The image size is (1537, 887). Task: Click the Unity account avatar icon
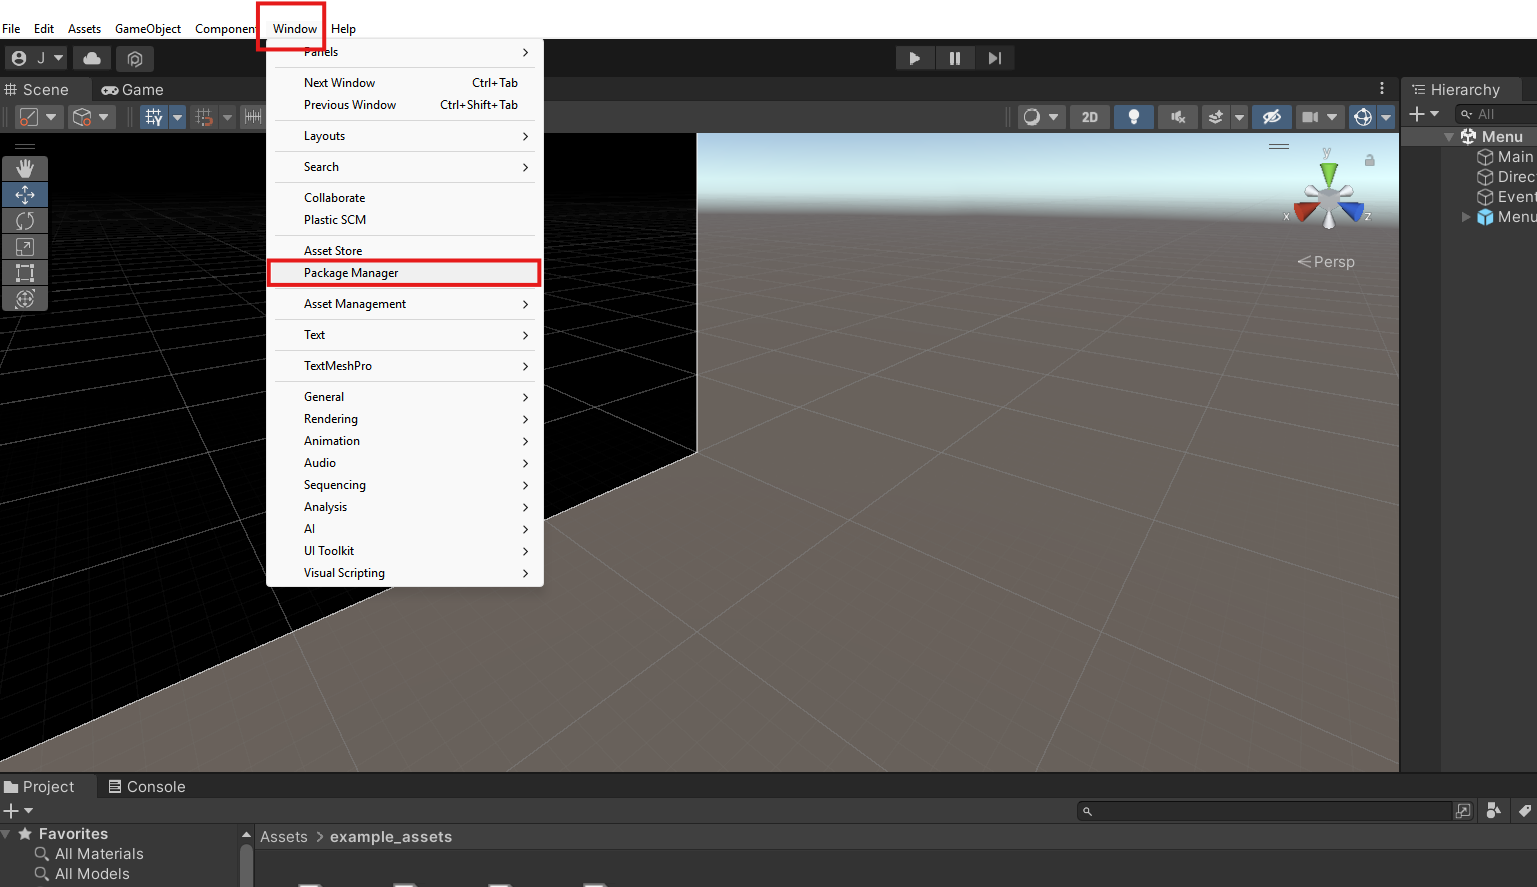pyautogui.click(x=18, y=58)
